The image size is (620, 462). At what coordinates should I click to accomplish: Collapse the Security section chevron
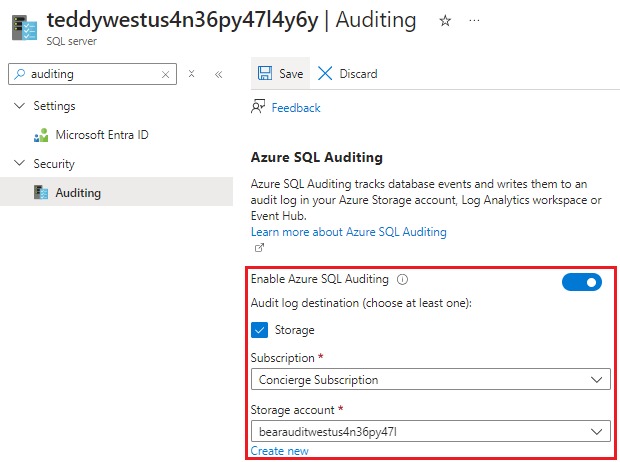19,163
